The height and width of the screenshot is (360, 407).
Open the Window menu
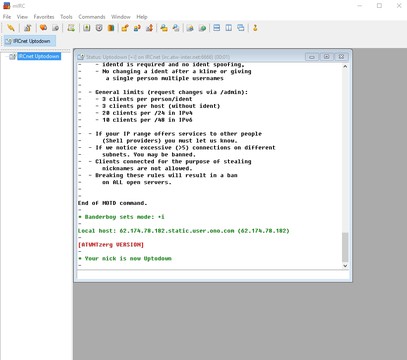121,17
